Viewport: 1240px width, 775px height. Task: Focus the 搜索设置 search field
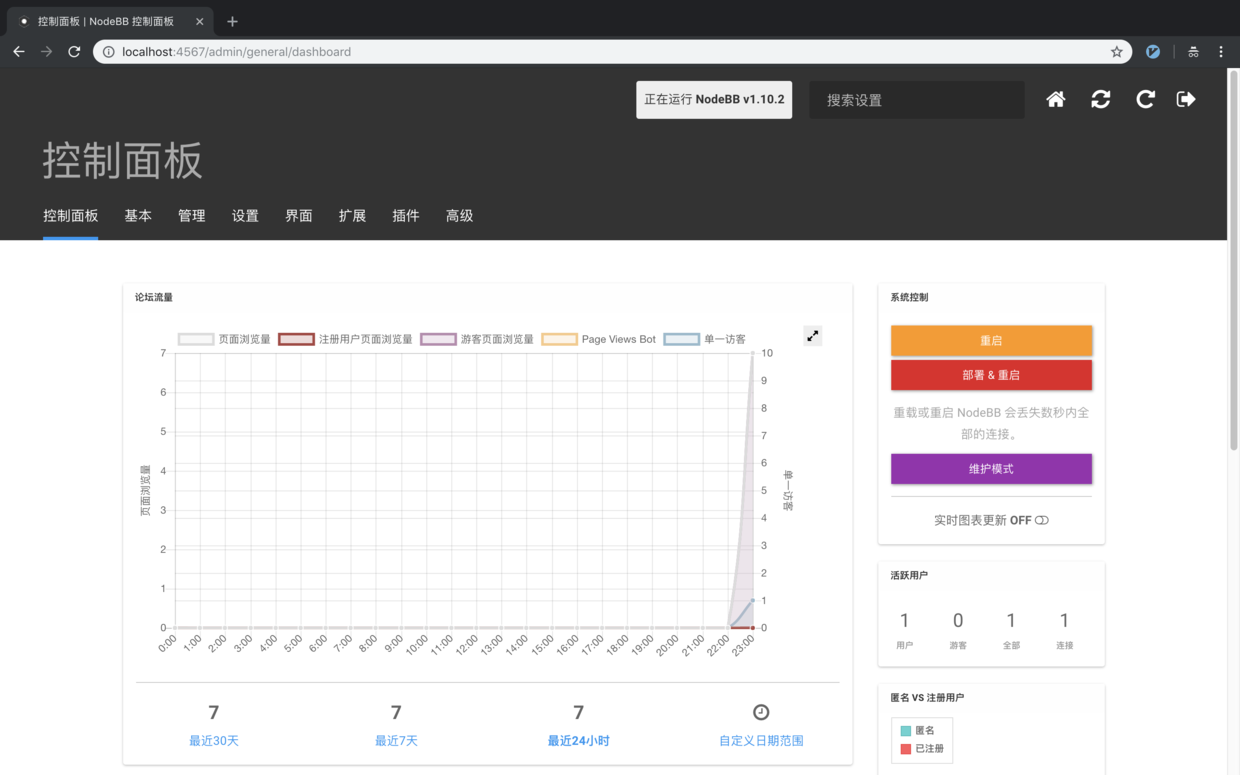(916, 100)
